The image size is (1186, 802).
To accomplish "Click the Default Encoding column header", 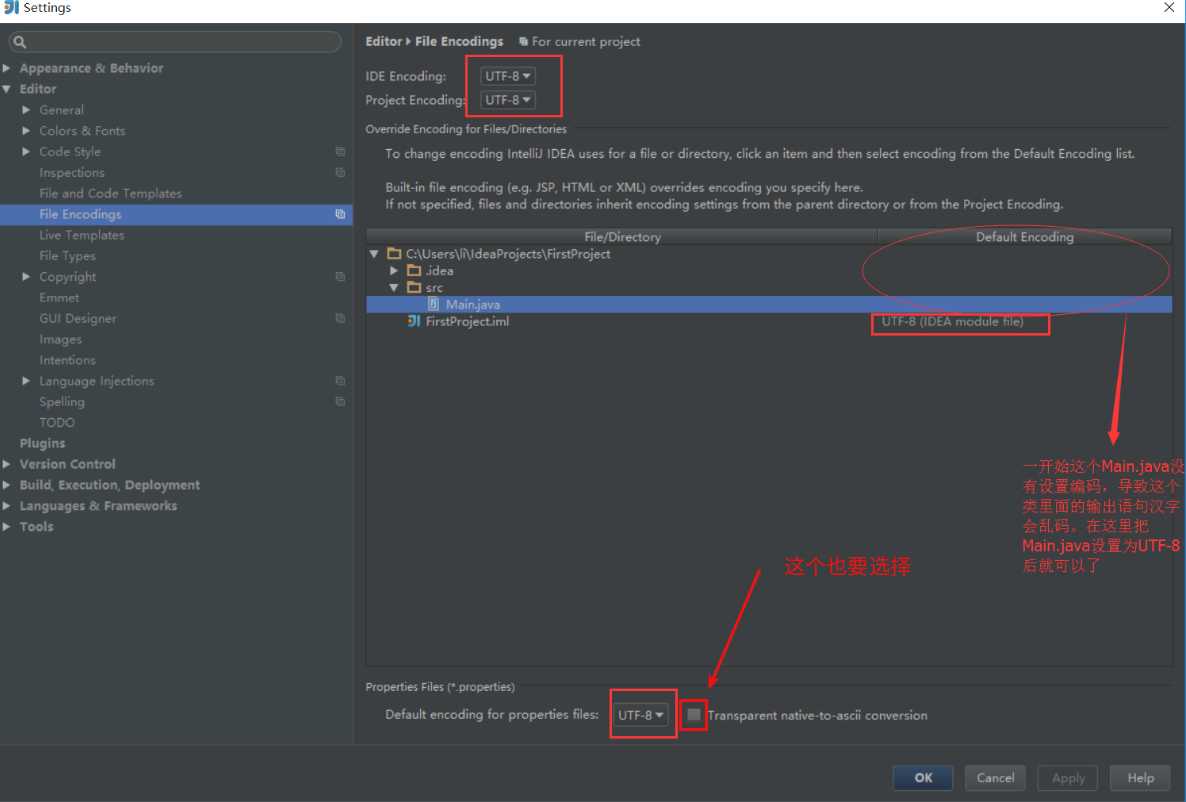I will click(1025, 237).
